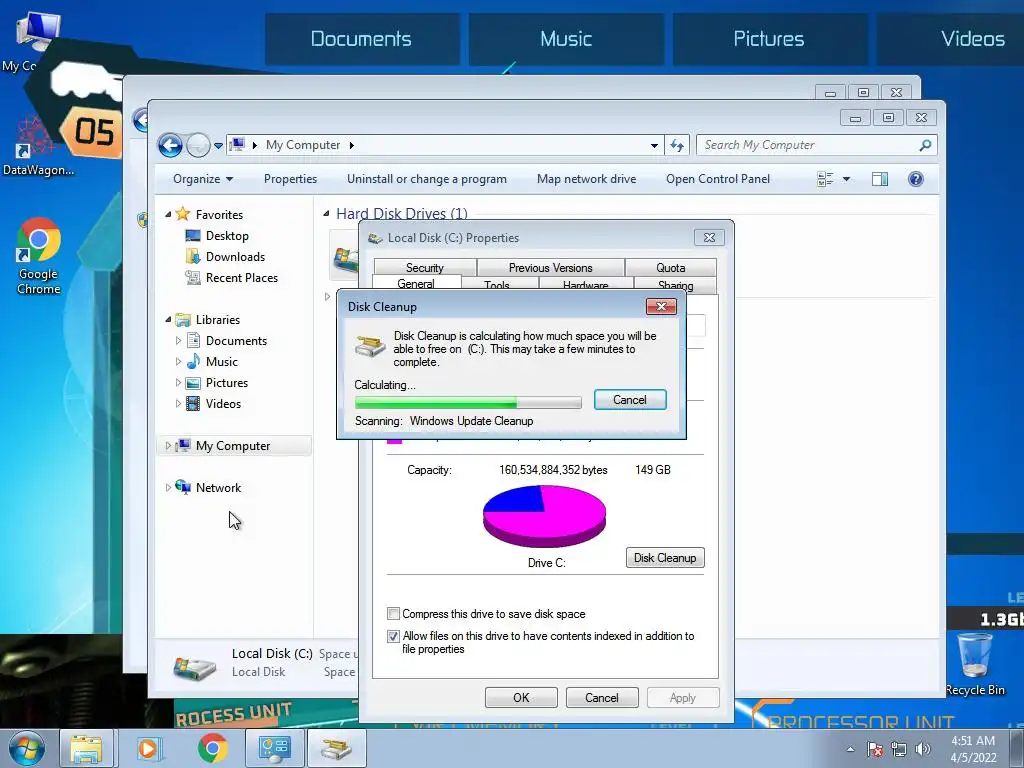Select Downloads in Favorites

pos(235,257)
